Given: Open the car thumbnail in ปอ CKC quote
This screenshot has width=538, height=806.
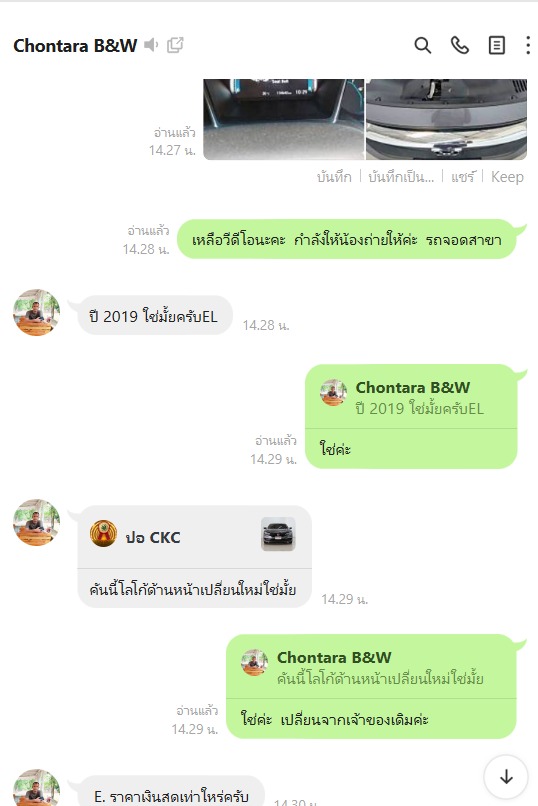Looking at the screenshot, I should pos(278,534).
